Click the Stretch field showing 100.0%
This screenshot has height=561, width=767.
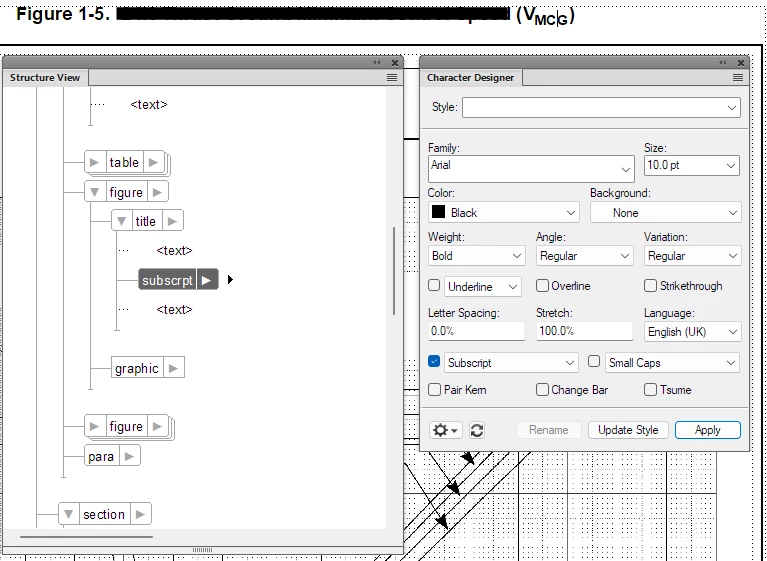click(585, 331)
